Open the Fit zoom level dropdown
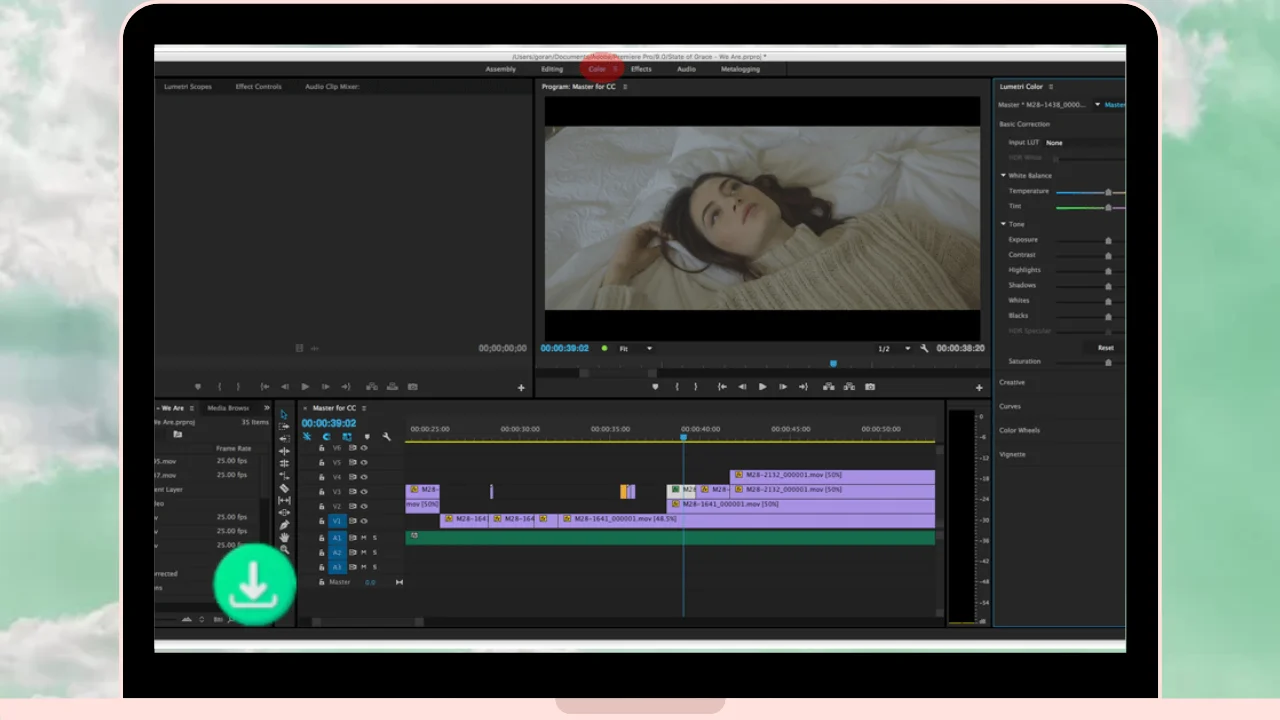The width and height of the screenshot is (1280, 720). (635, 348)
